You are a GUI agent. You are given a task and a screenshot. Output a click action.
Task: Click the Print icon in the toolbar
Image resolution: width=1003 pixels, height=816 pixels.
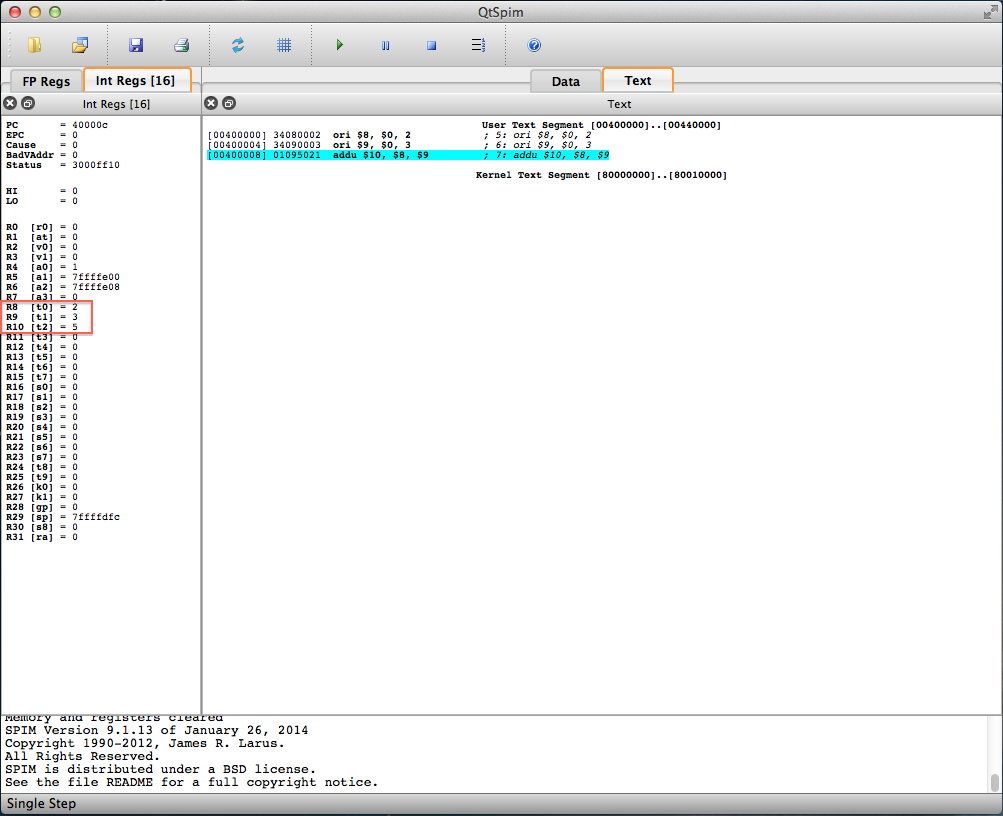[181, 45]
